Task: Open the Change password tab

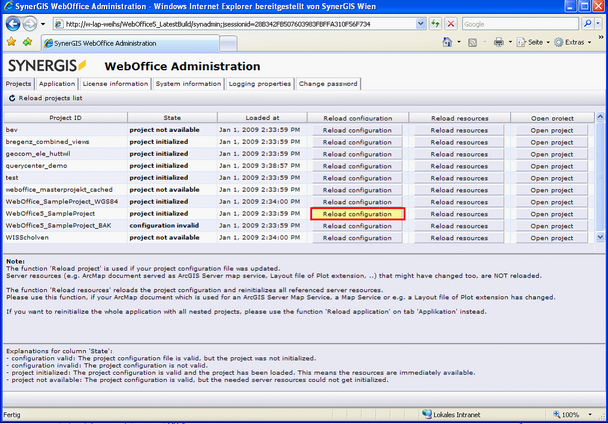Action: [328, 84]
